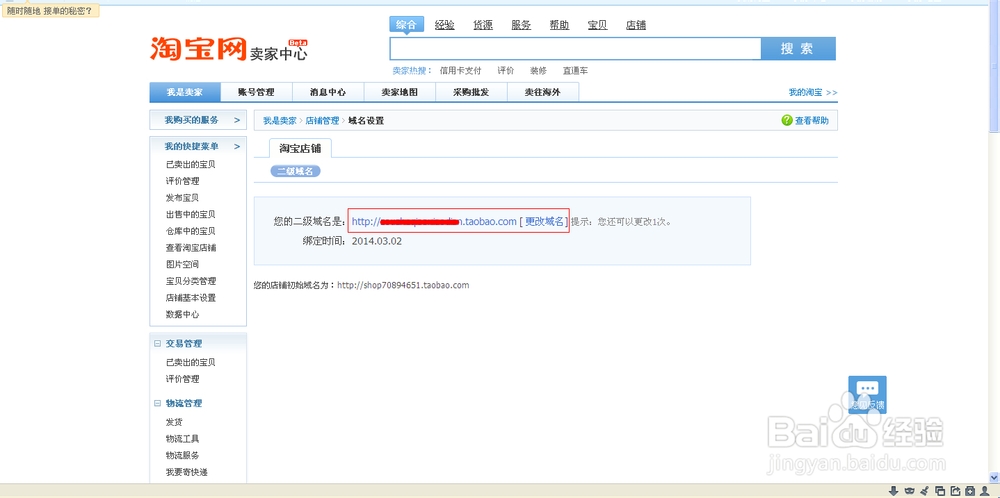Select the 综合 search tab
Screen dimensions: 1000x498
(x=406, y=25)
